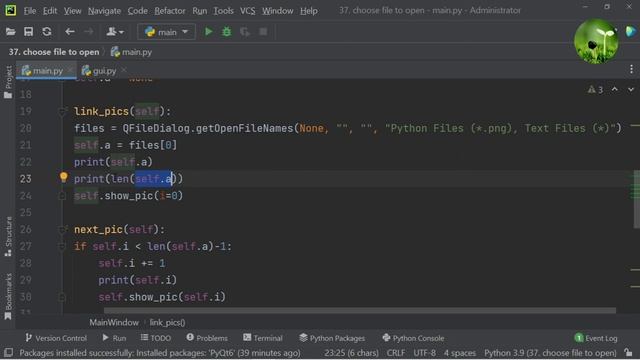Click the 23:25 cursor position in status bar

[x=351, y=353]
